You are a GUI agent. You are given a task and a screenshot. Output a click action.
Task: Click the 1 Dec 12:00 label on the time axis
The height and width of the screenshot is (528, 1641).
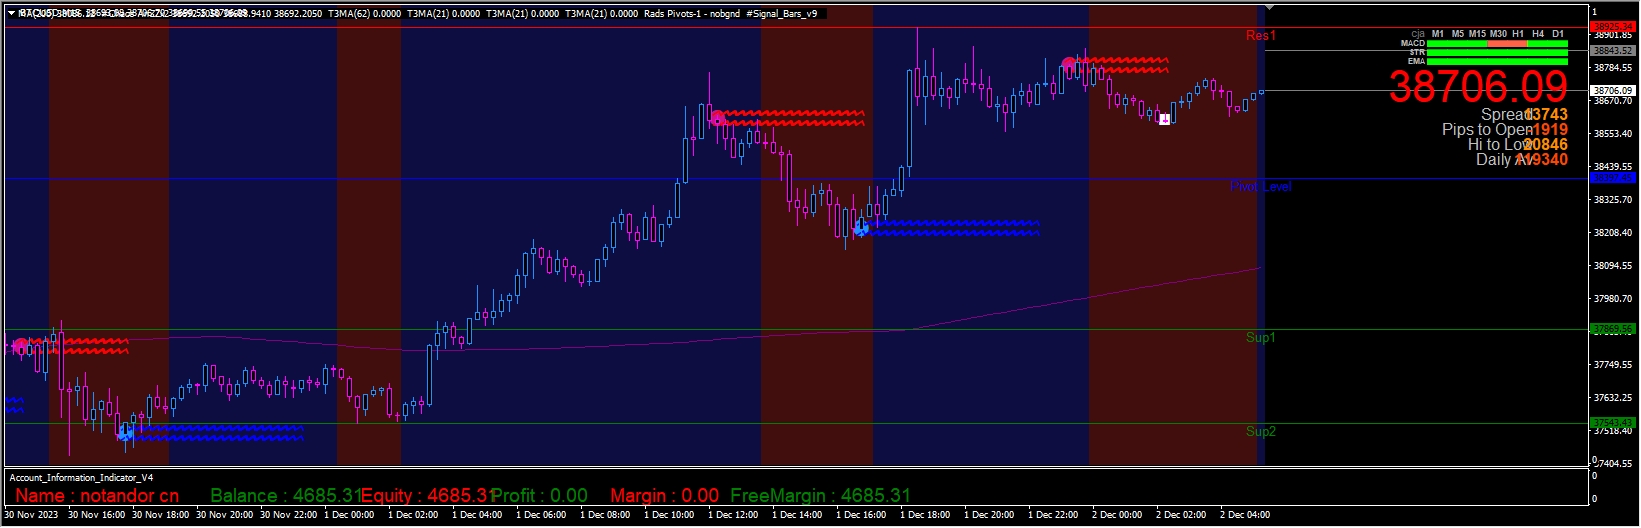point(733,515)
